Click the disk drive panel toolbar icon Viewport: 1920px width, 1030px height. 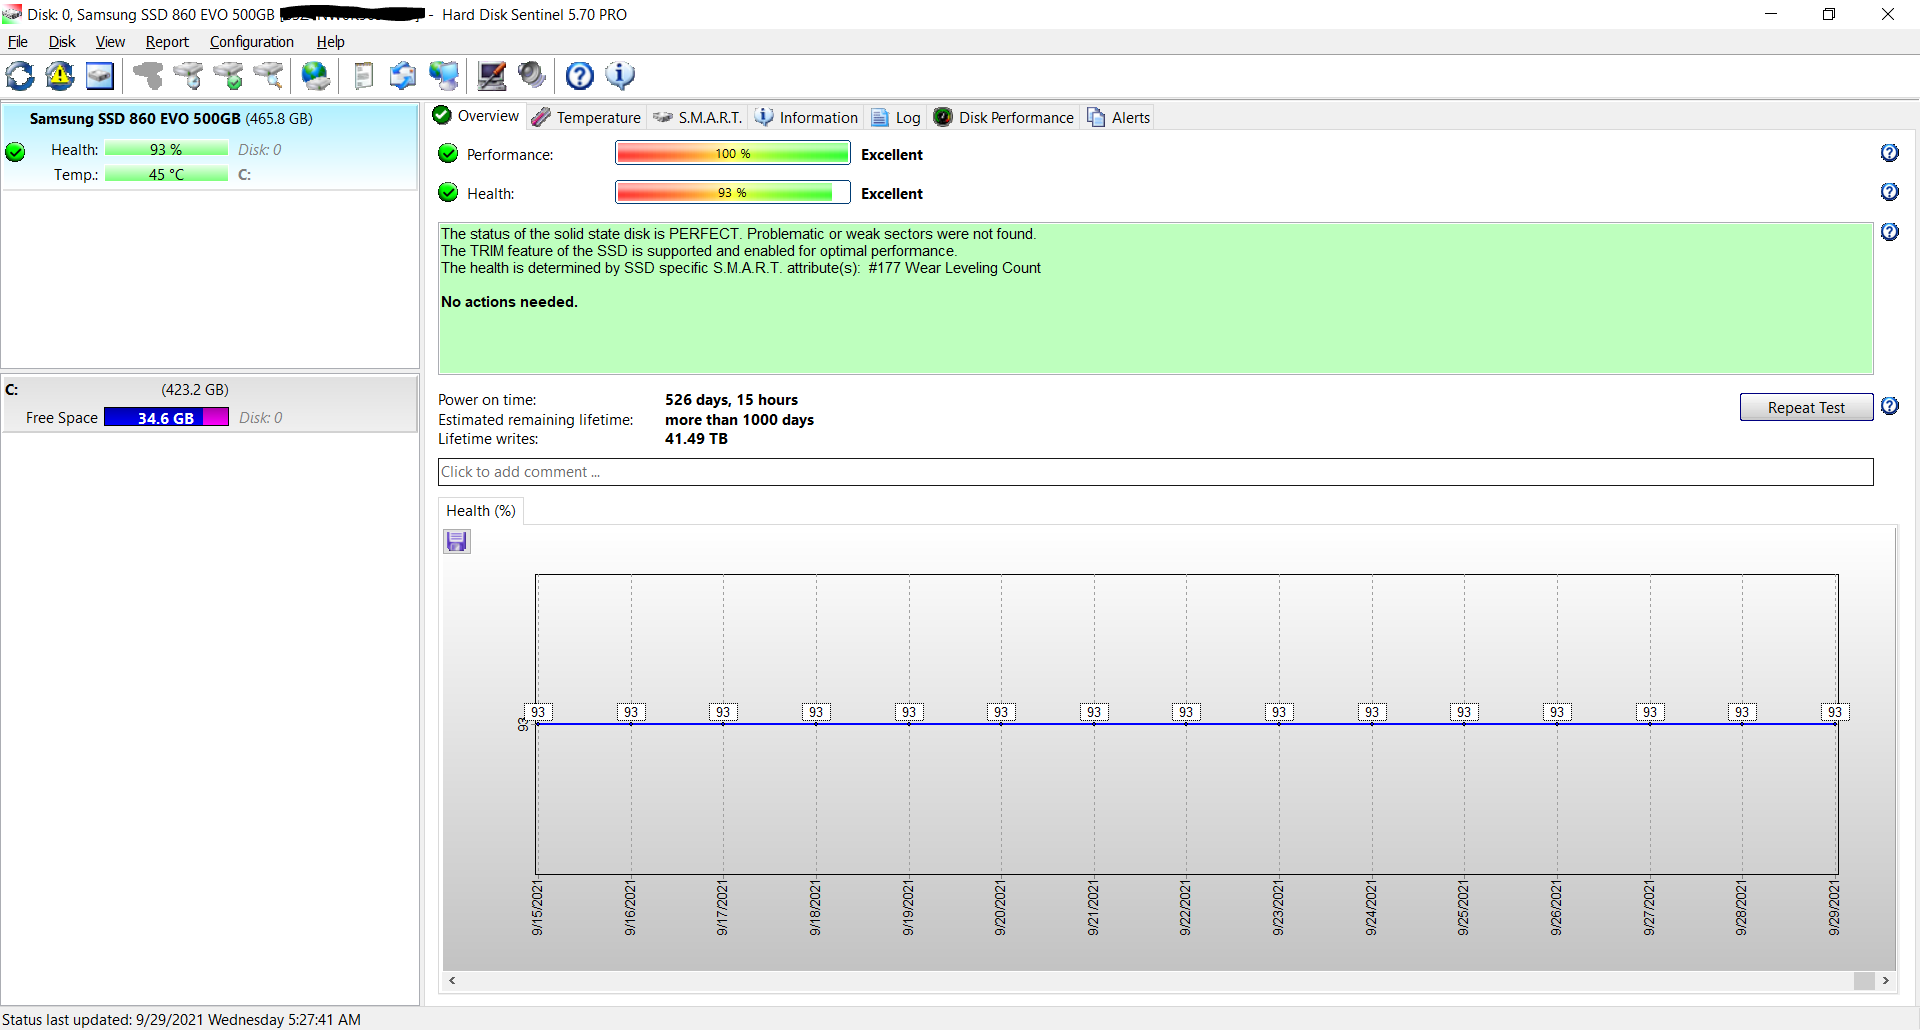(x=100, y=76)
